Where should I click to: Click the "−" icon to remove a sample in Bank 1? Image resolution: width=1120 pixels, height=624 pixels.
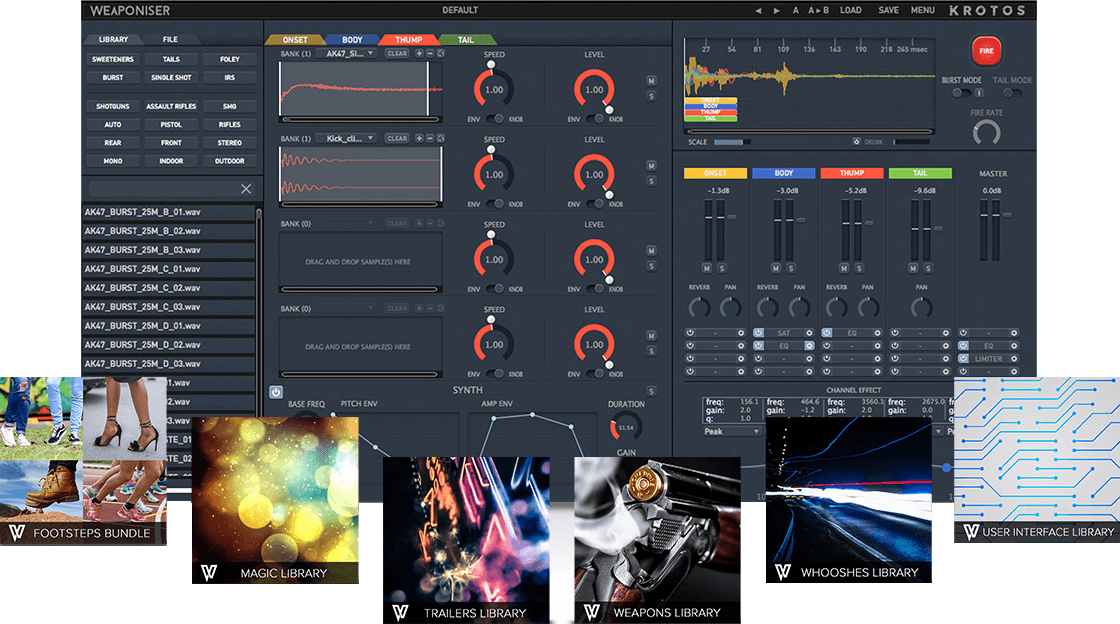click(x=429, y=52)
